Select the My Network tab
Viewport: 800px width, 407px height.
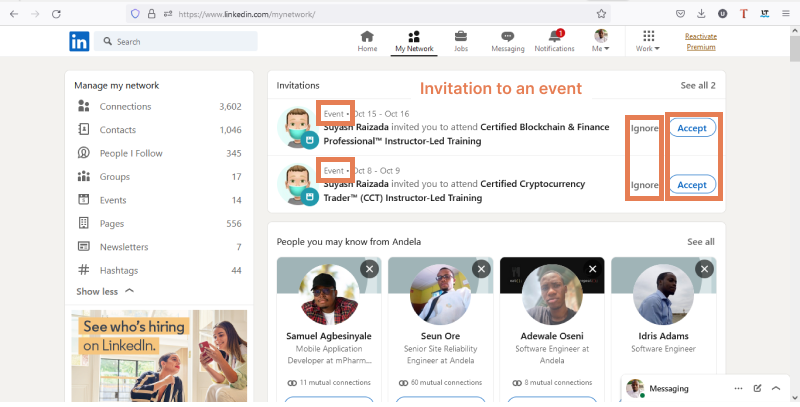pos(414,42)
